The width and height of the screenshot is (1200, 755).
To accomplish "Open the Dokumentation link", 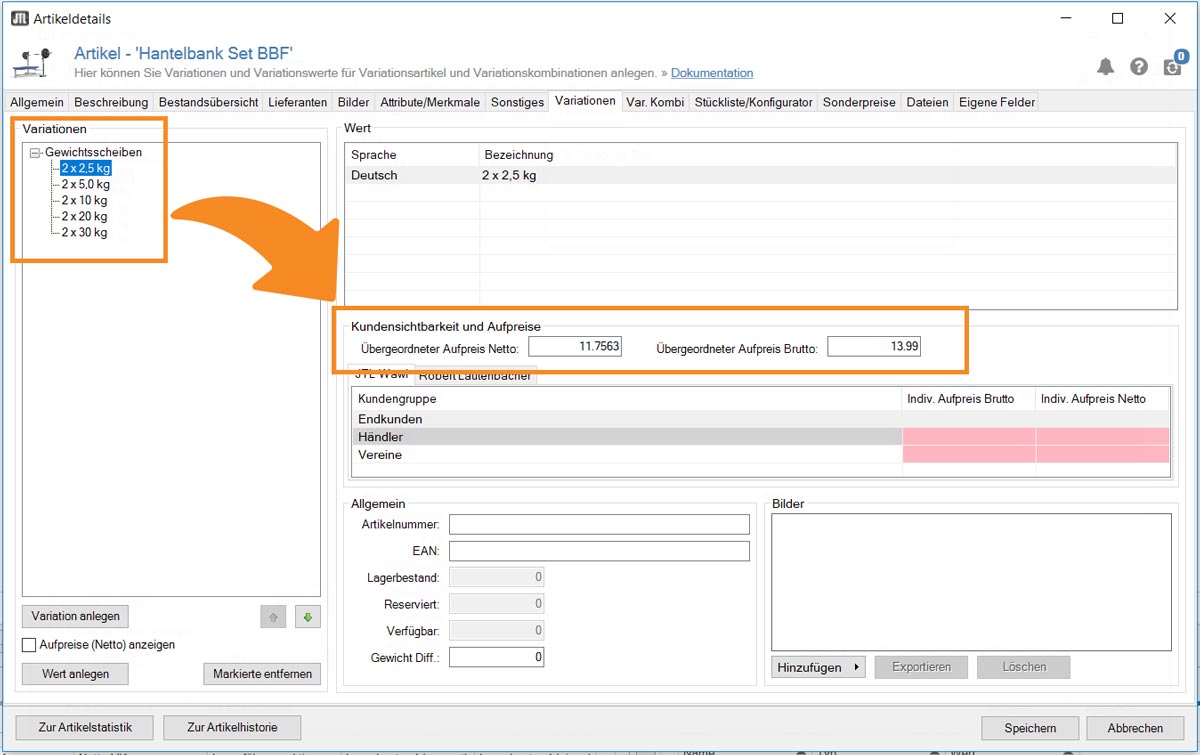I will tap(712, 73).
